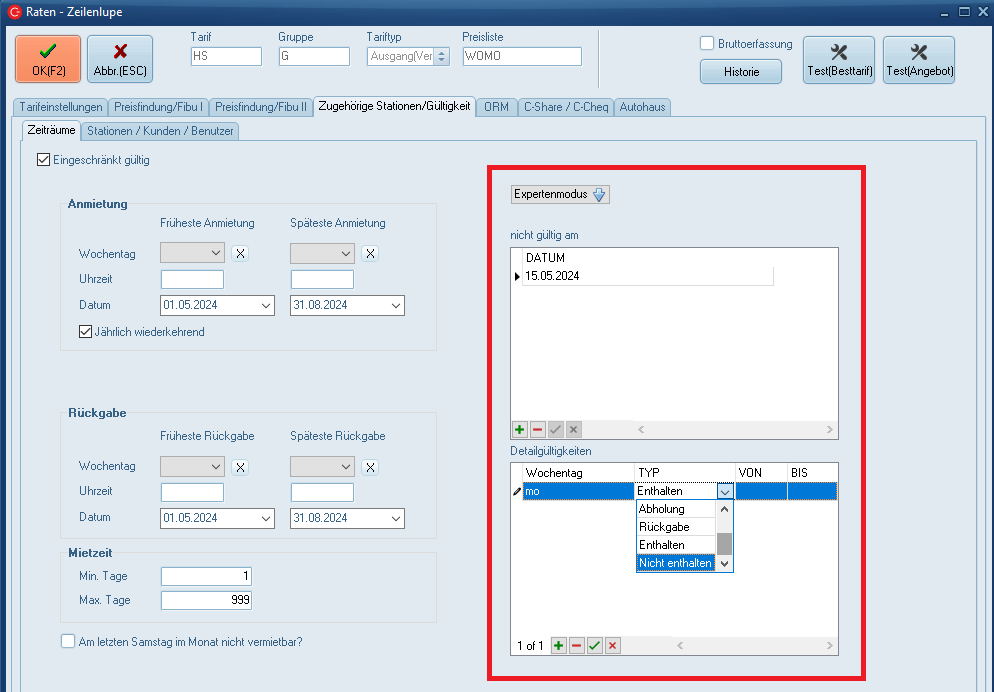This screenshot has width=994, height=692.
Task: Remove date with 'nicht gültig am' minus icon
Action: point(537,429)
